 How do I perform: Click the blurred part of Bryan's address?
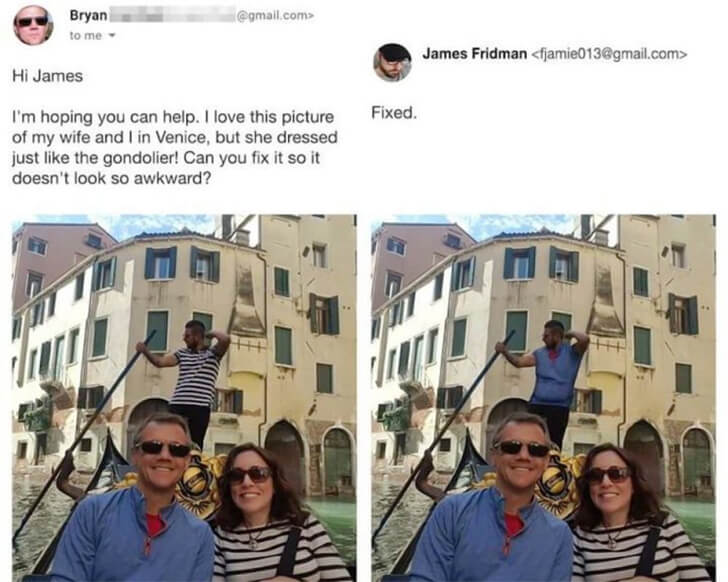click(x=172, y=15)
